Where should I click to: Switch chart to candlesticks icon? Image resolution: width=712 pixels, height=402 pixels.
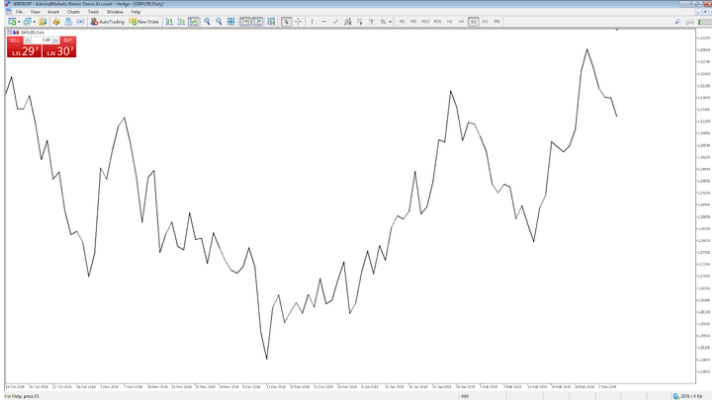pyautogui.click(x=181, y=22)
